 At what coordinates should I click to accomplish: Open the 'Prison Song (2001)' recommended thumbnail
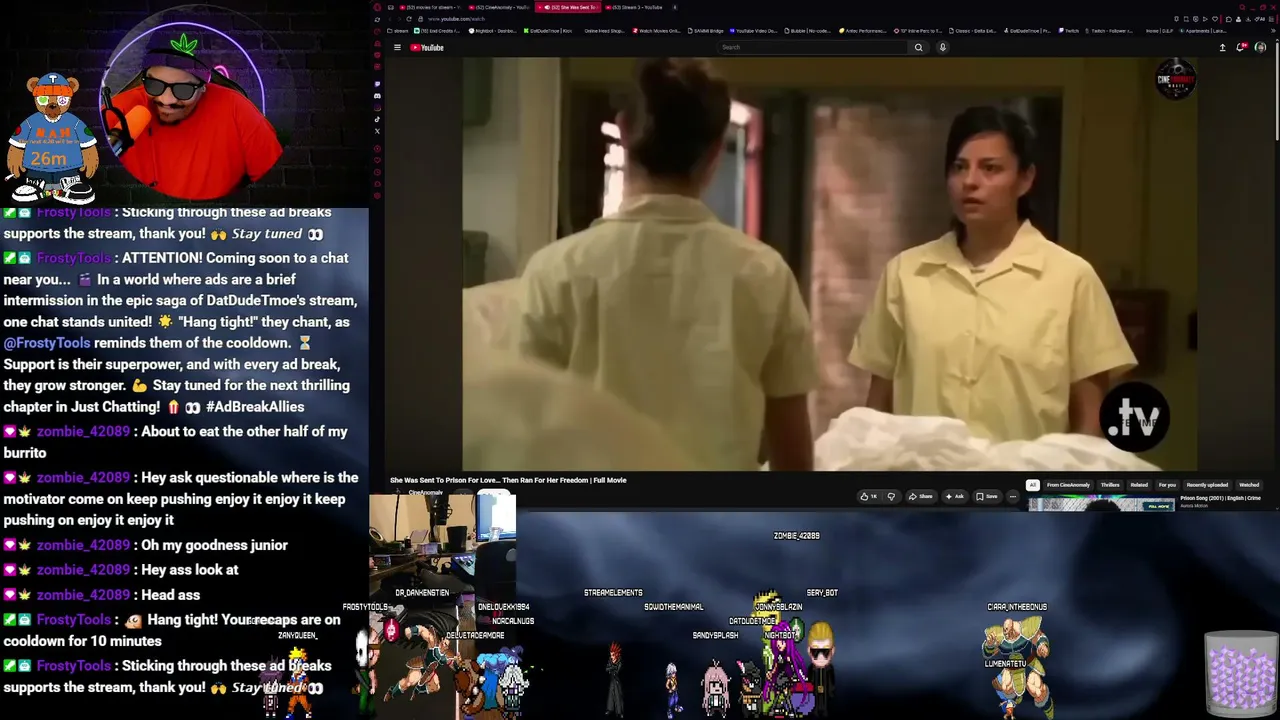tap(1101, 504)
